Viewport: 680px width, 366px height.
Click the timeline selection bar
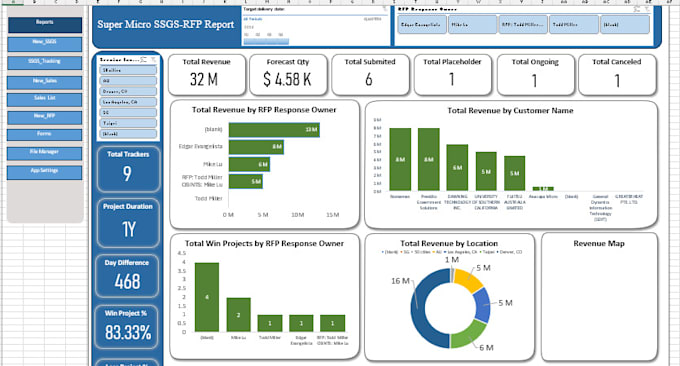pyautogui.click(x=266, y=41)
